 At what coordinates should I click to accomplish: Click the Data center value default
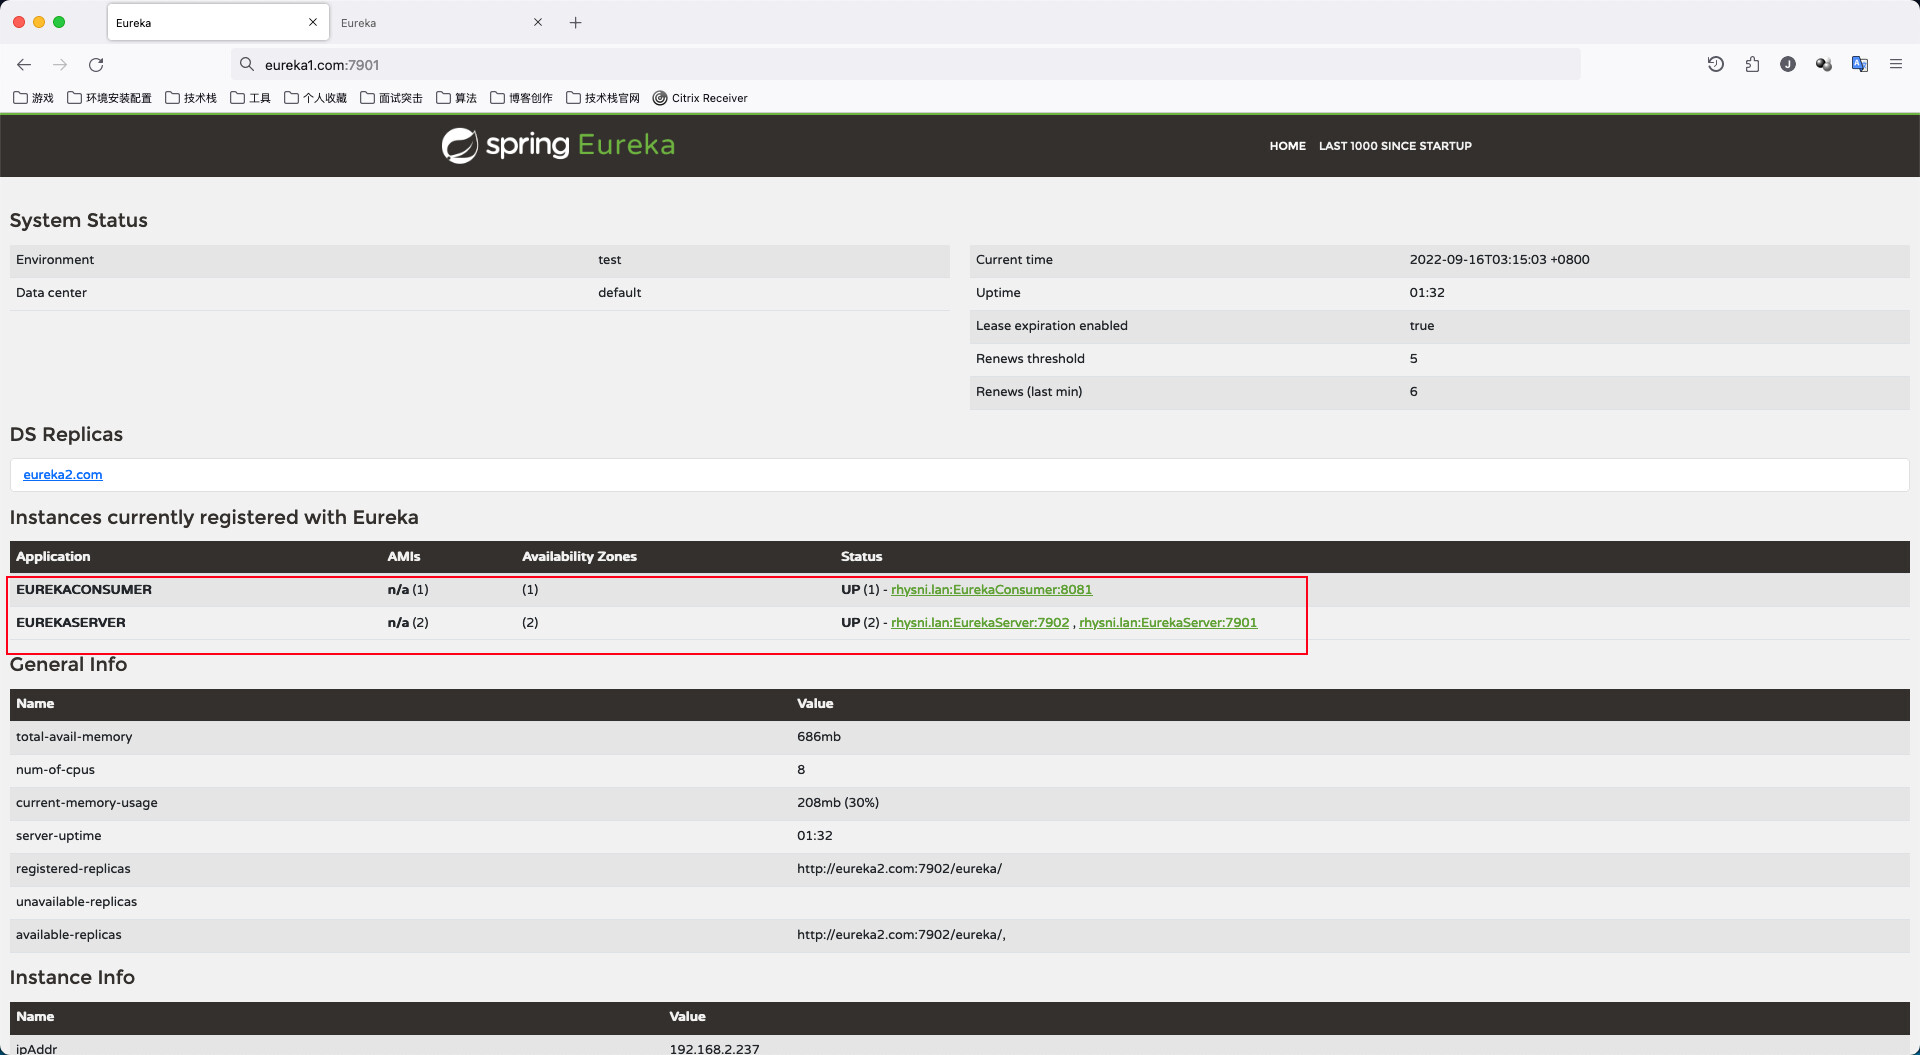pos(620,293)
